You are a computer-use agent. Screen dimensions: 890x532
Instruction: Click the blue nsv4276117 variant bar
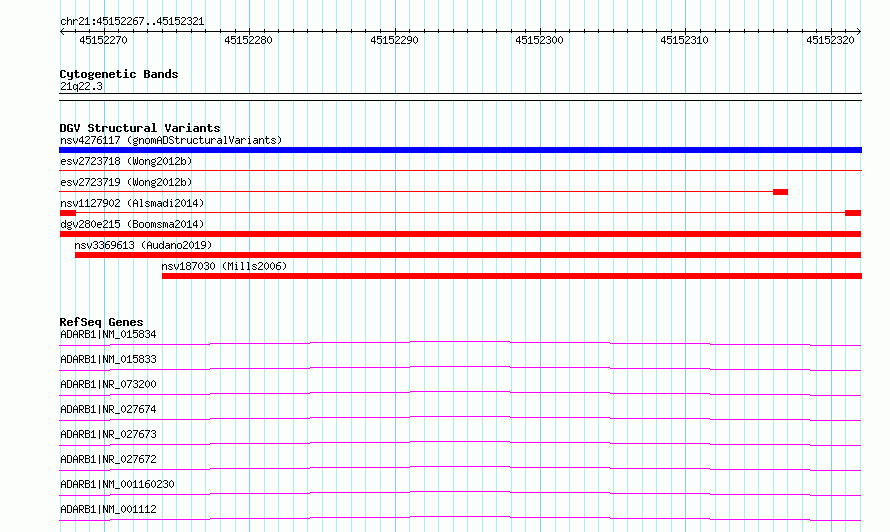[x=460, y=150]
